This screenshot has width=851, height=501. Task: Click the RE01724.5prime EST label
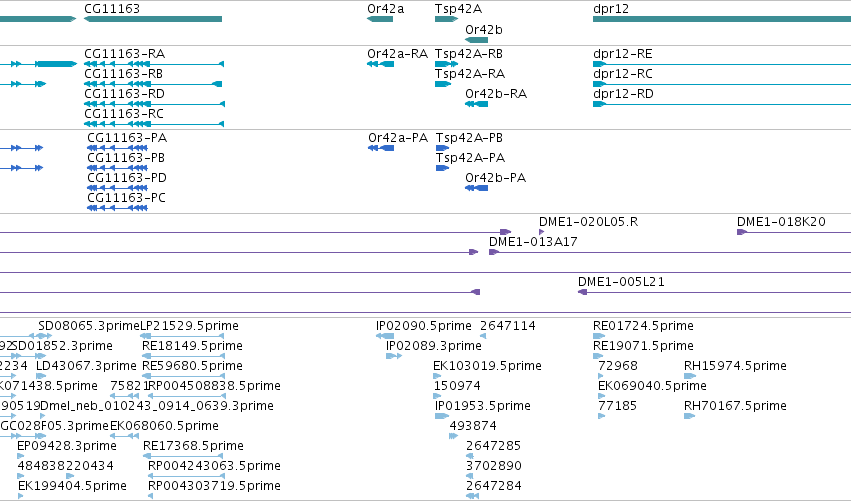point(643,326)
